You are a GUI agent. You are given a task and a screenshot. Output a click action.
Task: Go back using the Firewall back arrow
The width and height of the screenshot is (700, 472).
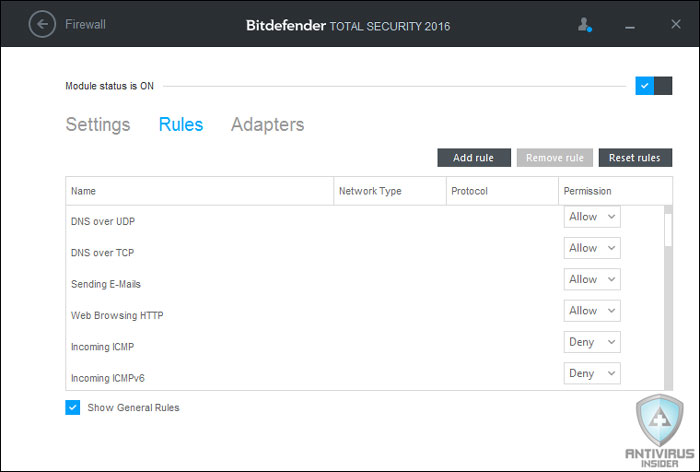(x=42, y=24)
